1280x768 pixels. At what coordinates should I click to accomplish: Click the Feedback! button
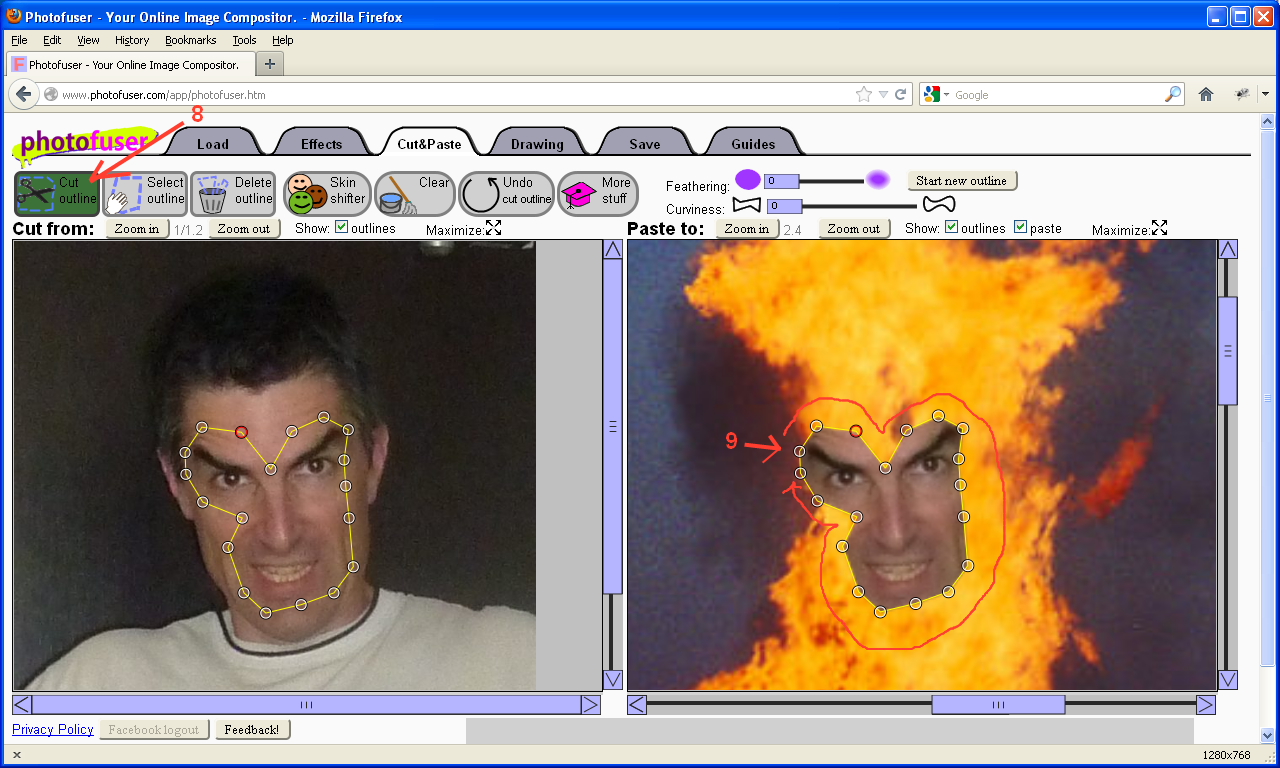(x=252, y=730)
